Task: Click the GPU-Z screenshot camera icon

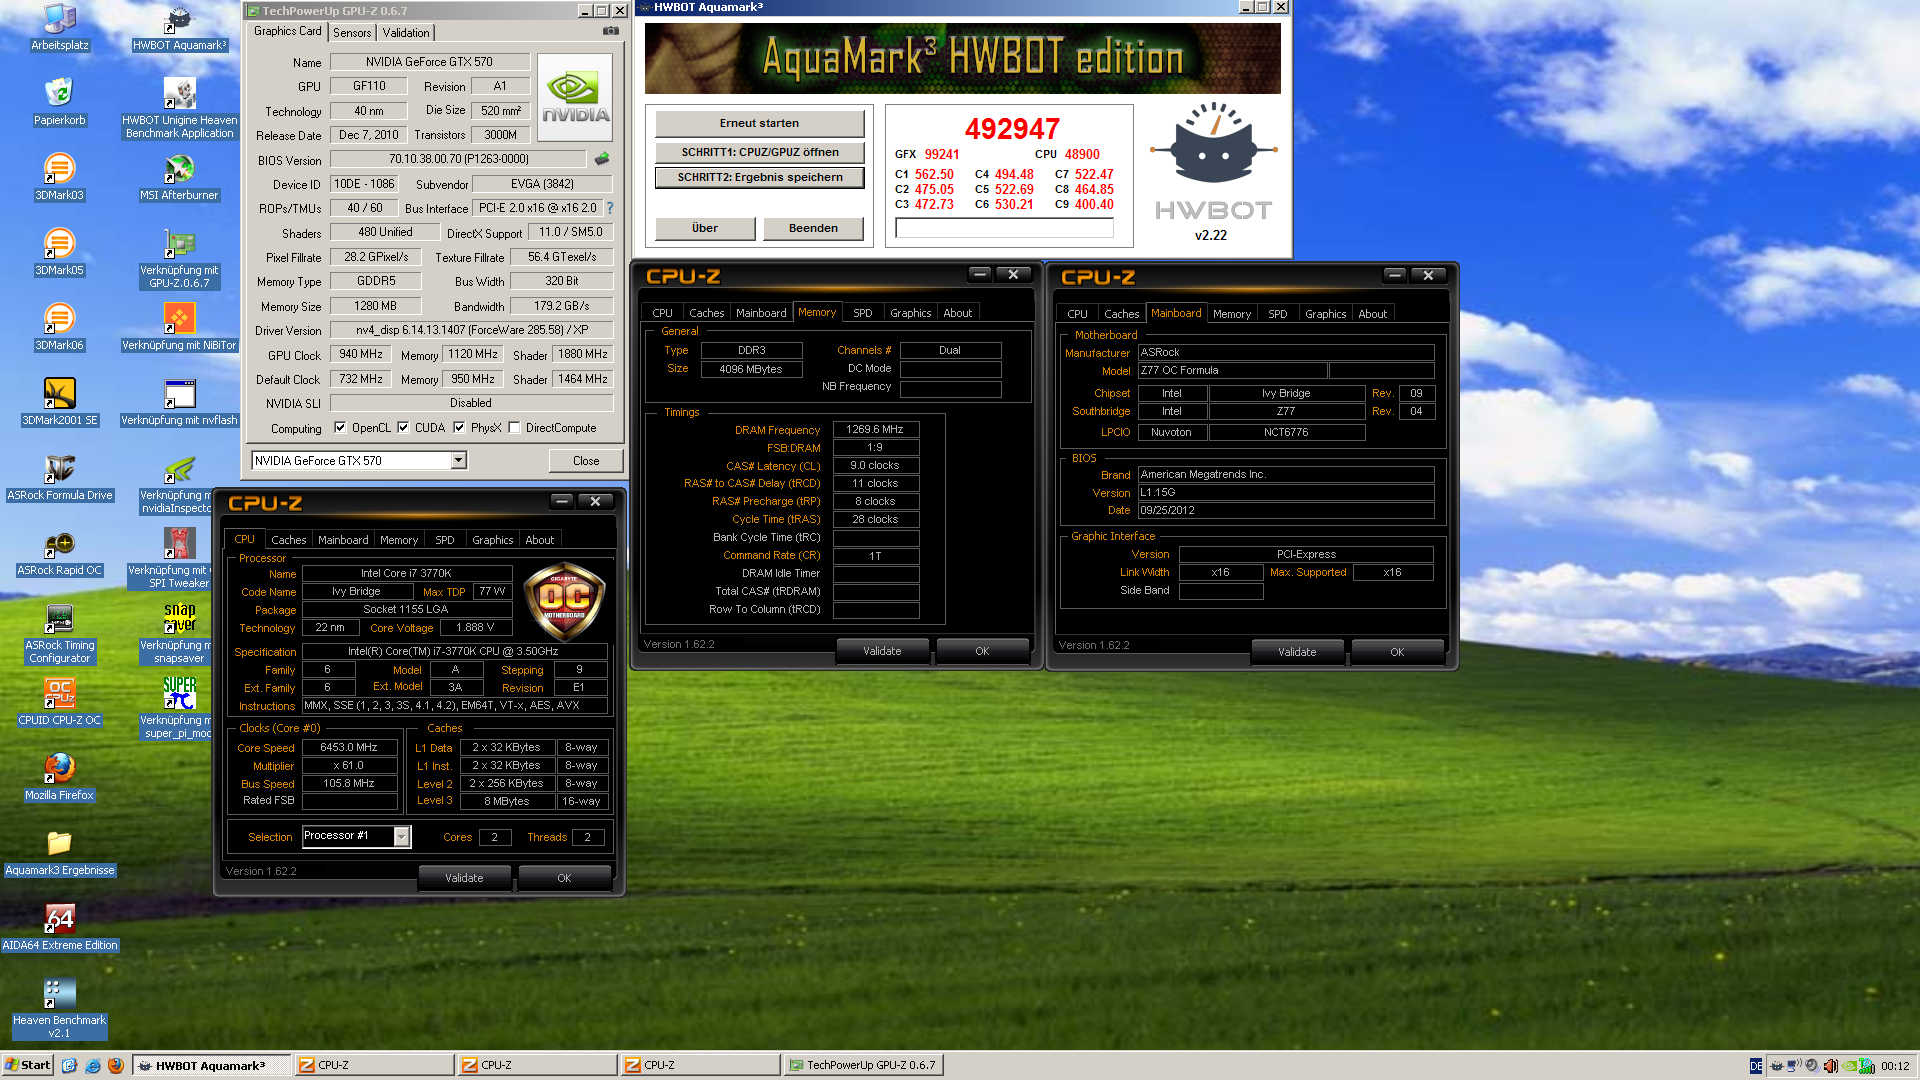Action: click(610, 31)
